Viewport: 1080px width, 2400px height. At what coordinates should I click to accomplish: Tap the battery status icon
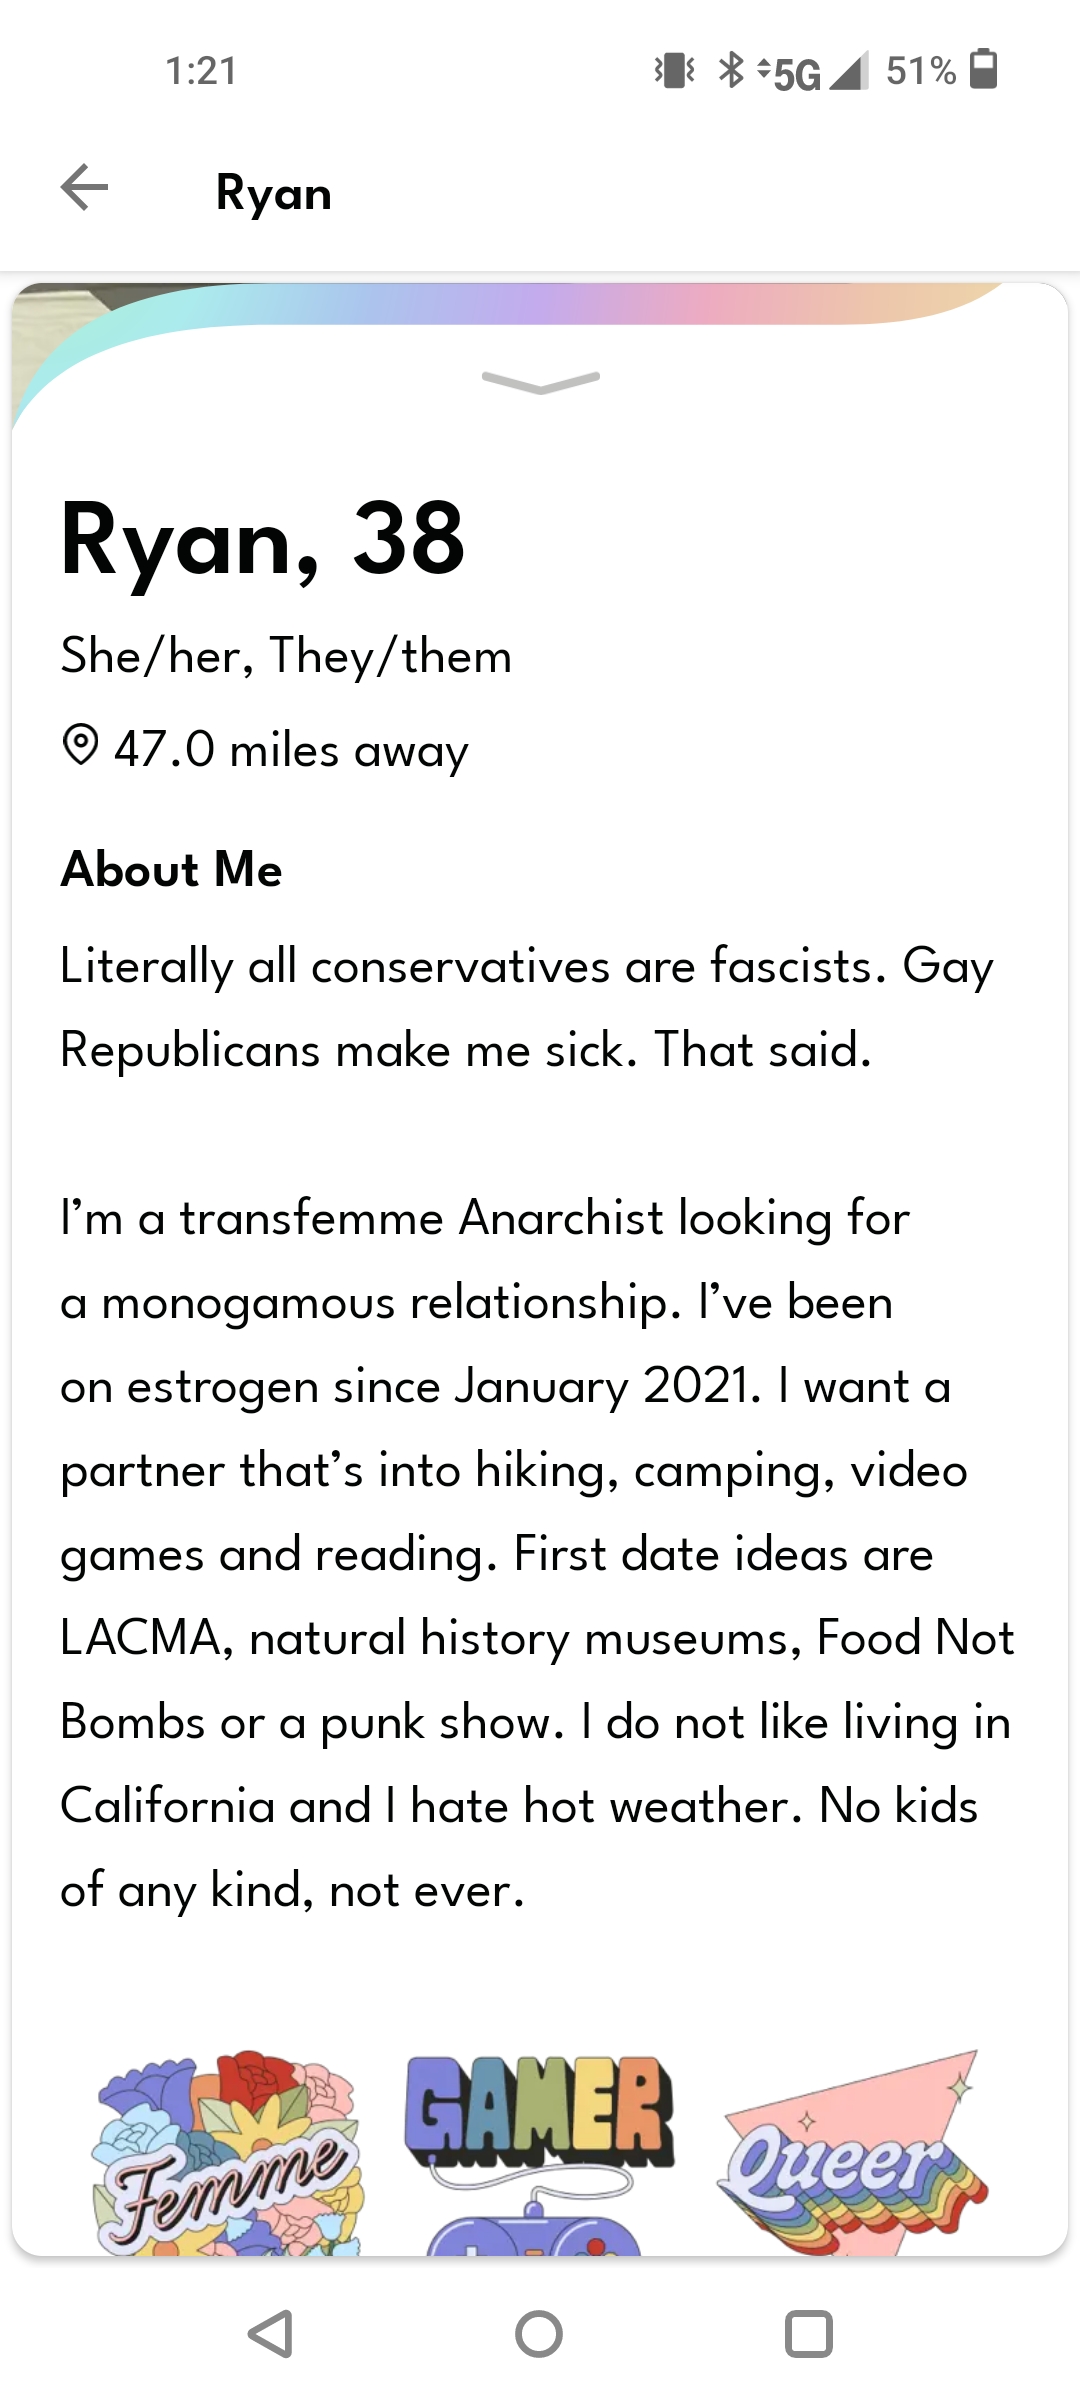pos(984,70)
